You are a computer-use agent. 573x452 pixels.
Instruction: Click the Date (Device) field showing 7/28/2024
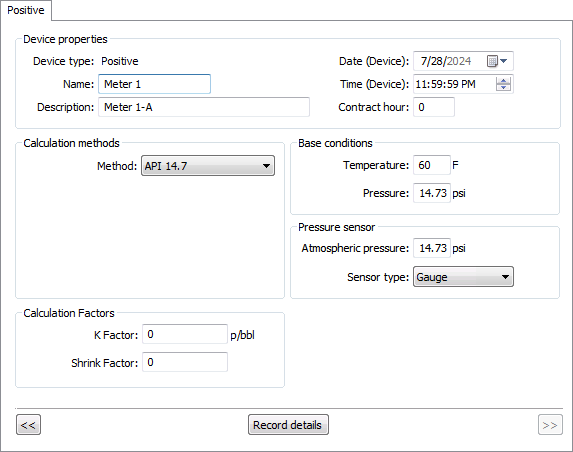pyautogui.click(x=463, y=61)
